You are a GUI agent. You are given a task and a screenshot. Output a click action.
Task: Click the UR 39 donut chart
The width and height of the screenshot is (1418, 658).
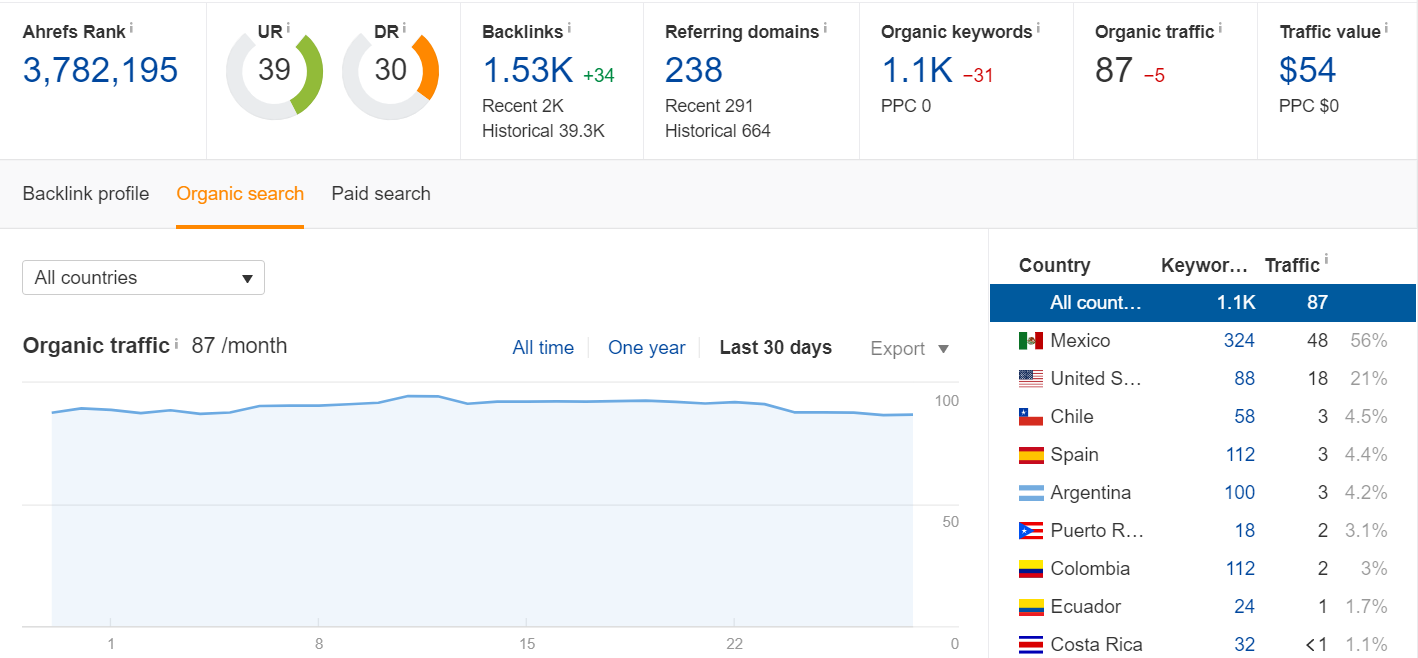point(274,75)
